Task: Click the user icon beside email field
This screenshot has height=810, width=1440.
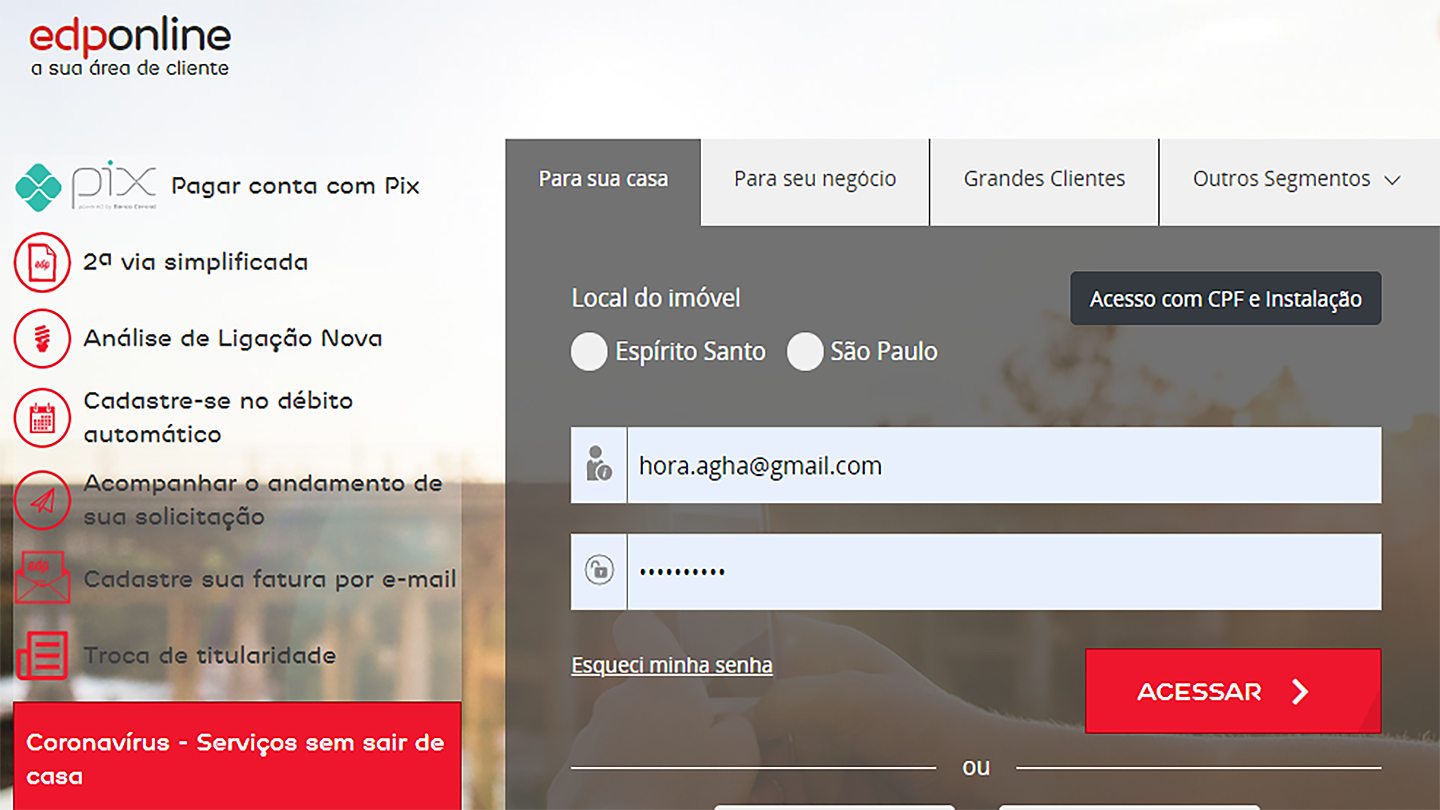Action: coord(599,465)
